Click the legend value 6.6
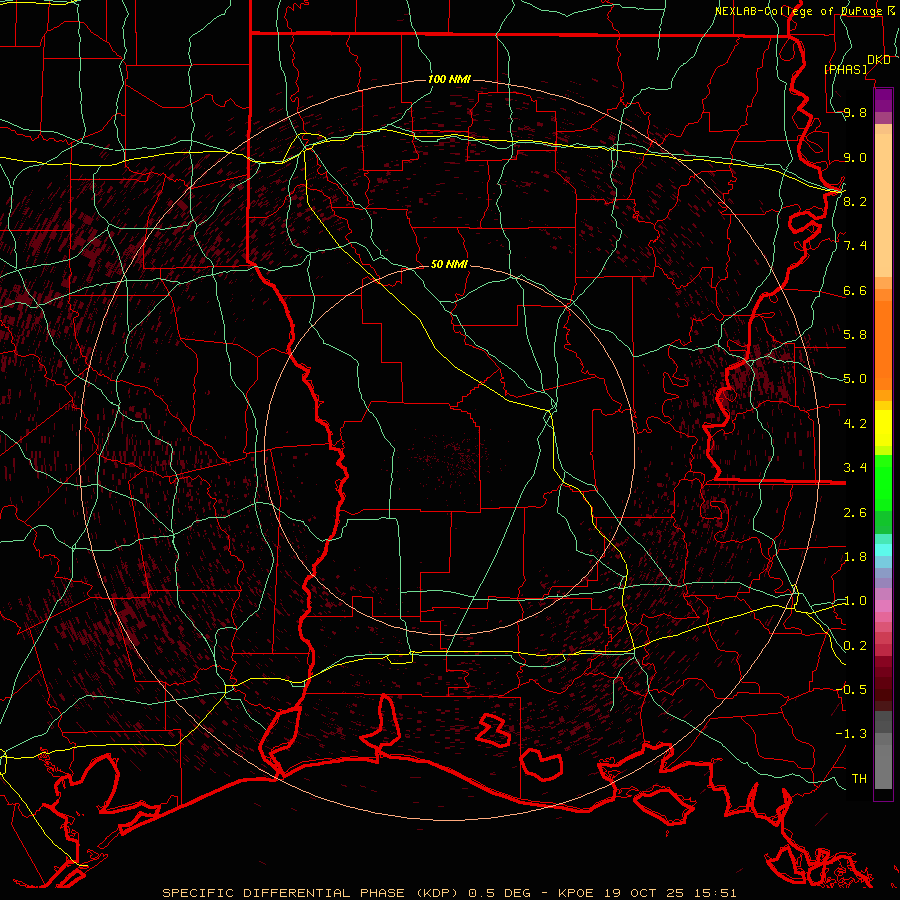 coord(855,290)
